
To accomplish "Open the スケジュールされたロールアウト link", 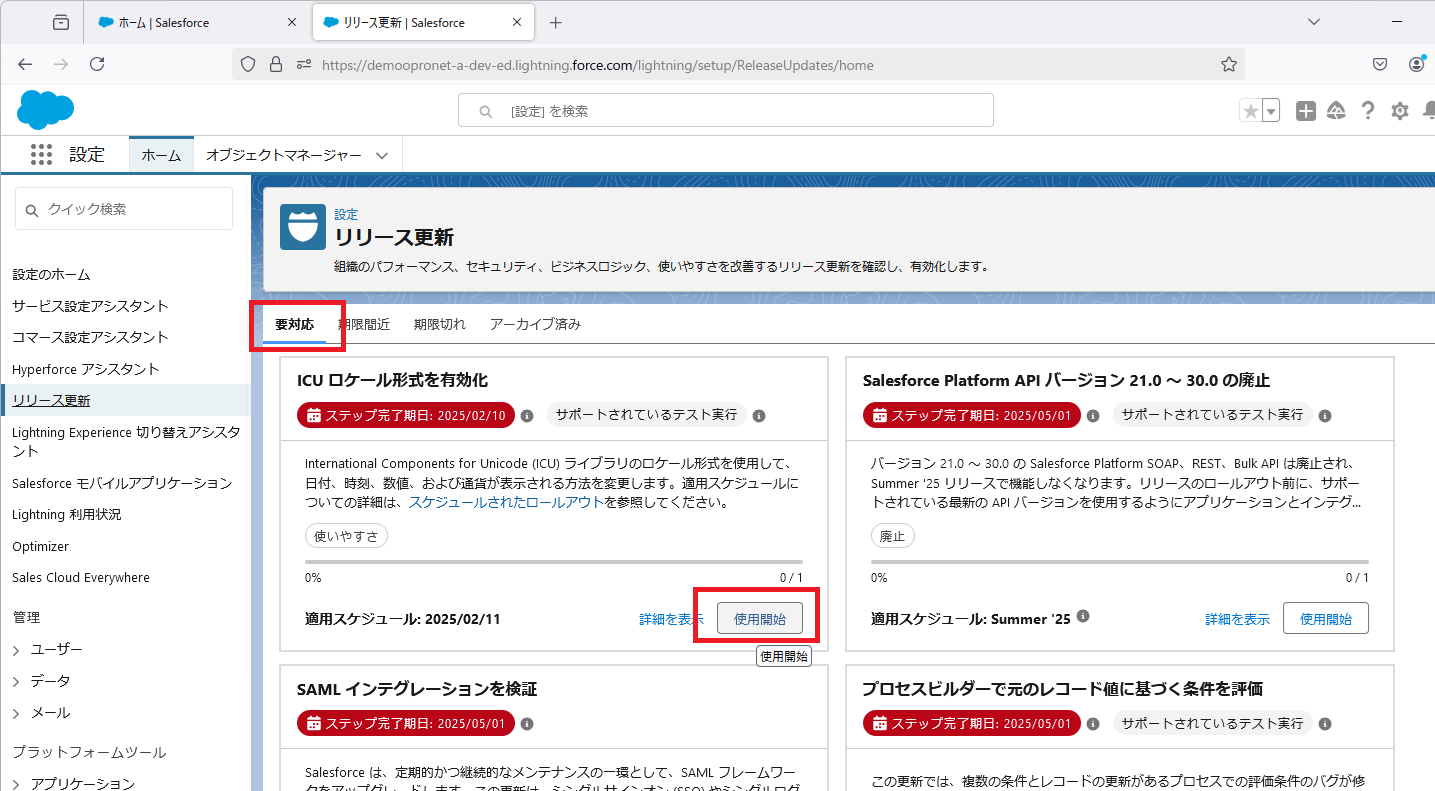I will tap(505, 502).
